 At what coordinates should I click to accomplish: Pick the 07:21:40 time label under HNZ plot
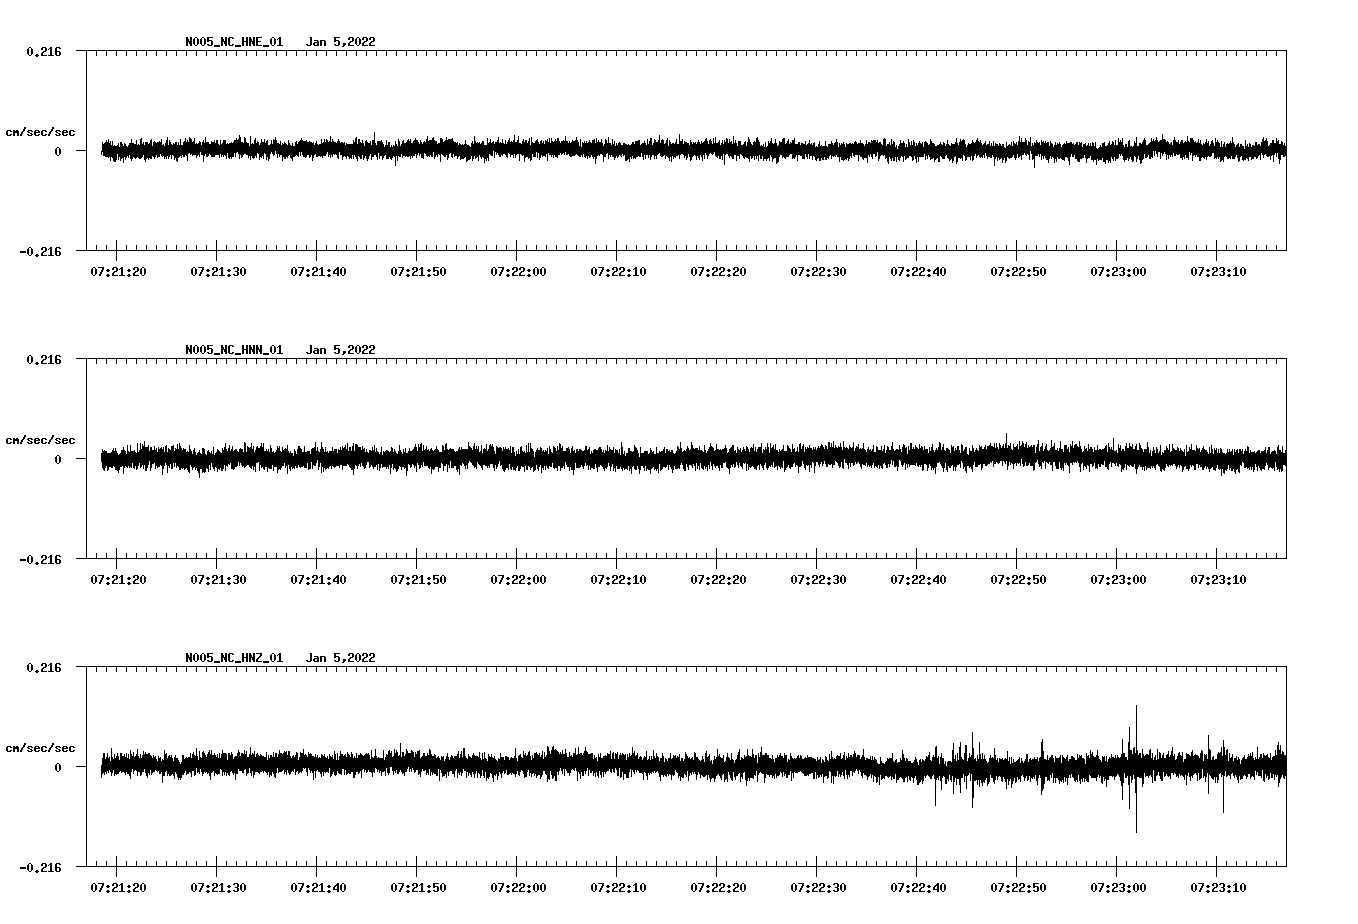click(318, 888)
